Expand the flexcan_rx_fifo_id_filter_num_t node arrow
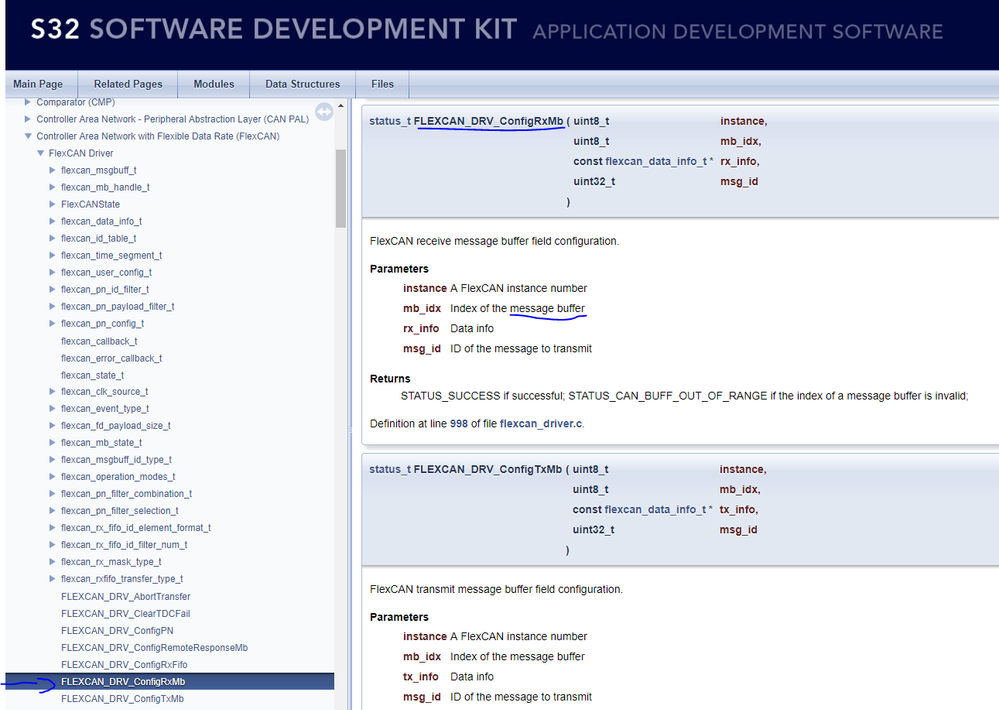 52,545
